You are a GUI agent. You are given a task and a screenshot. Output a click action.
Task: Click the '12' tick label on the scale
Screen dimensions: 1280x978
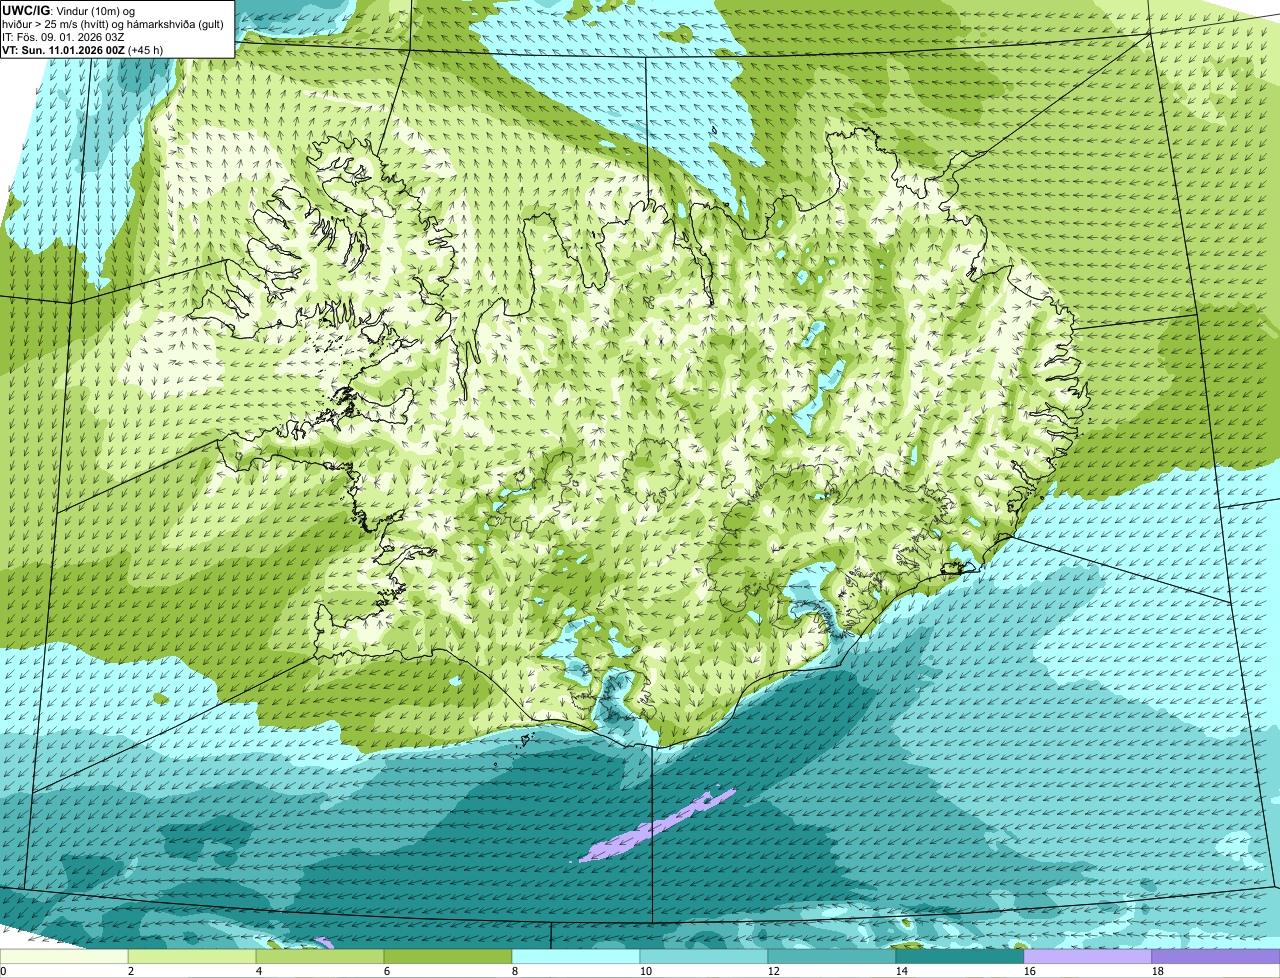774,971
